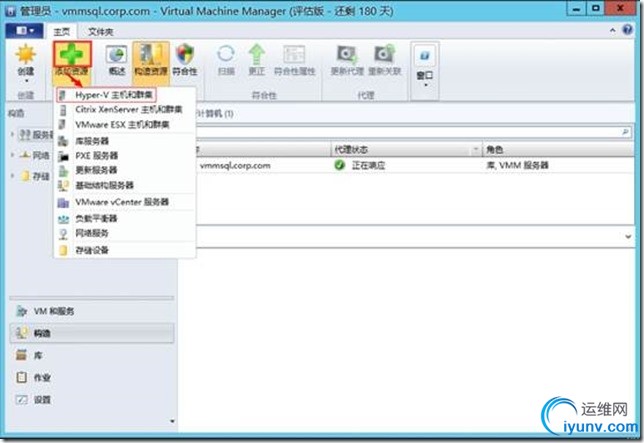Open the 作业 workspace
The image size is (644, 443).
92,377
